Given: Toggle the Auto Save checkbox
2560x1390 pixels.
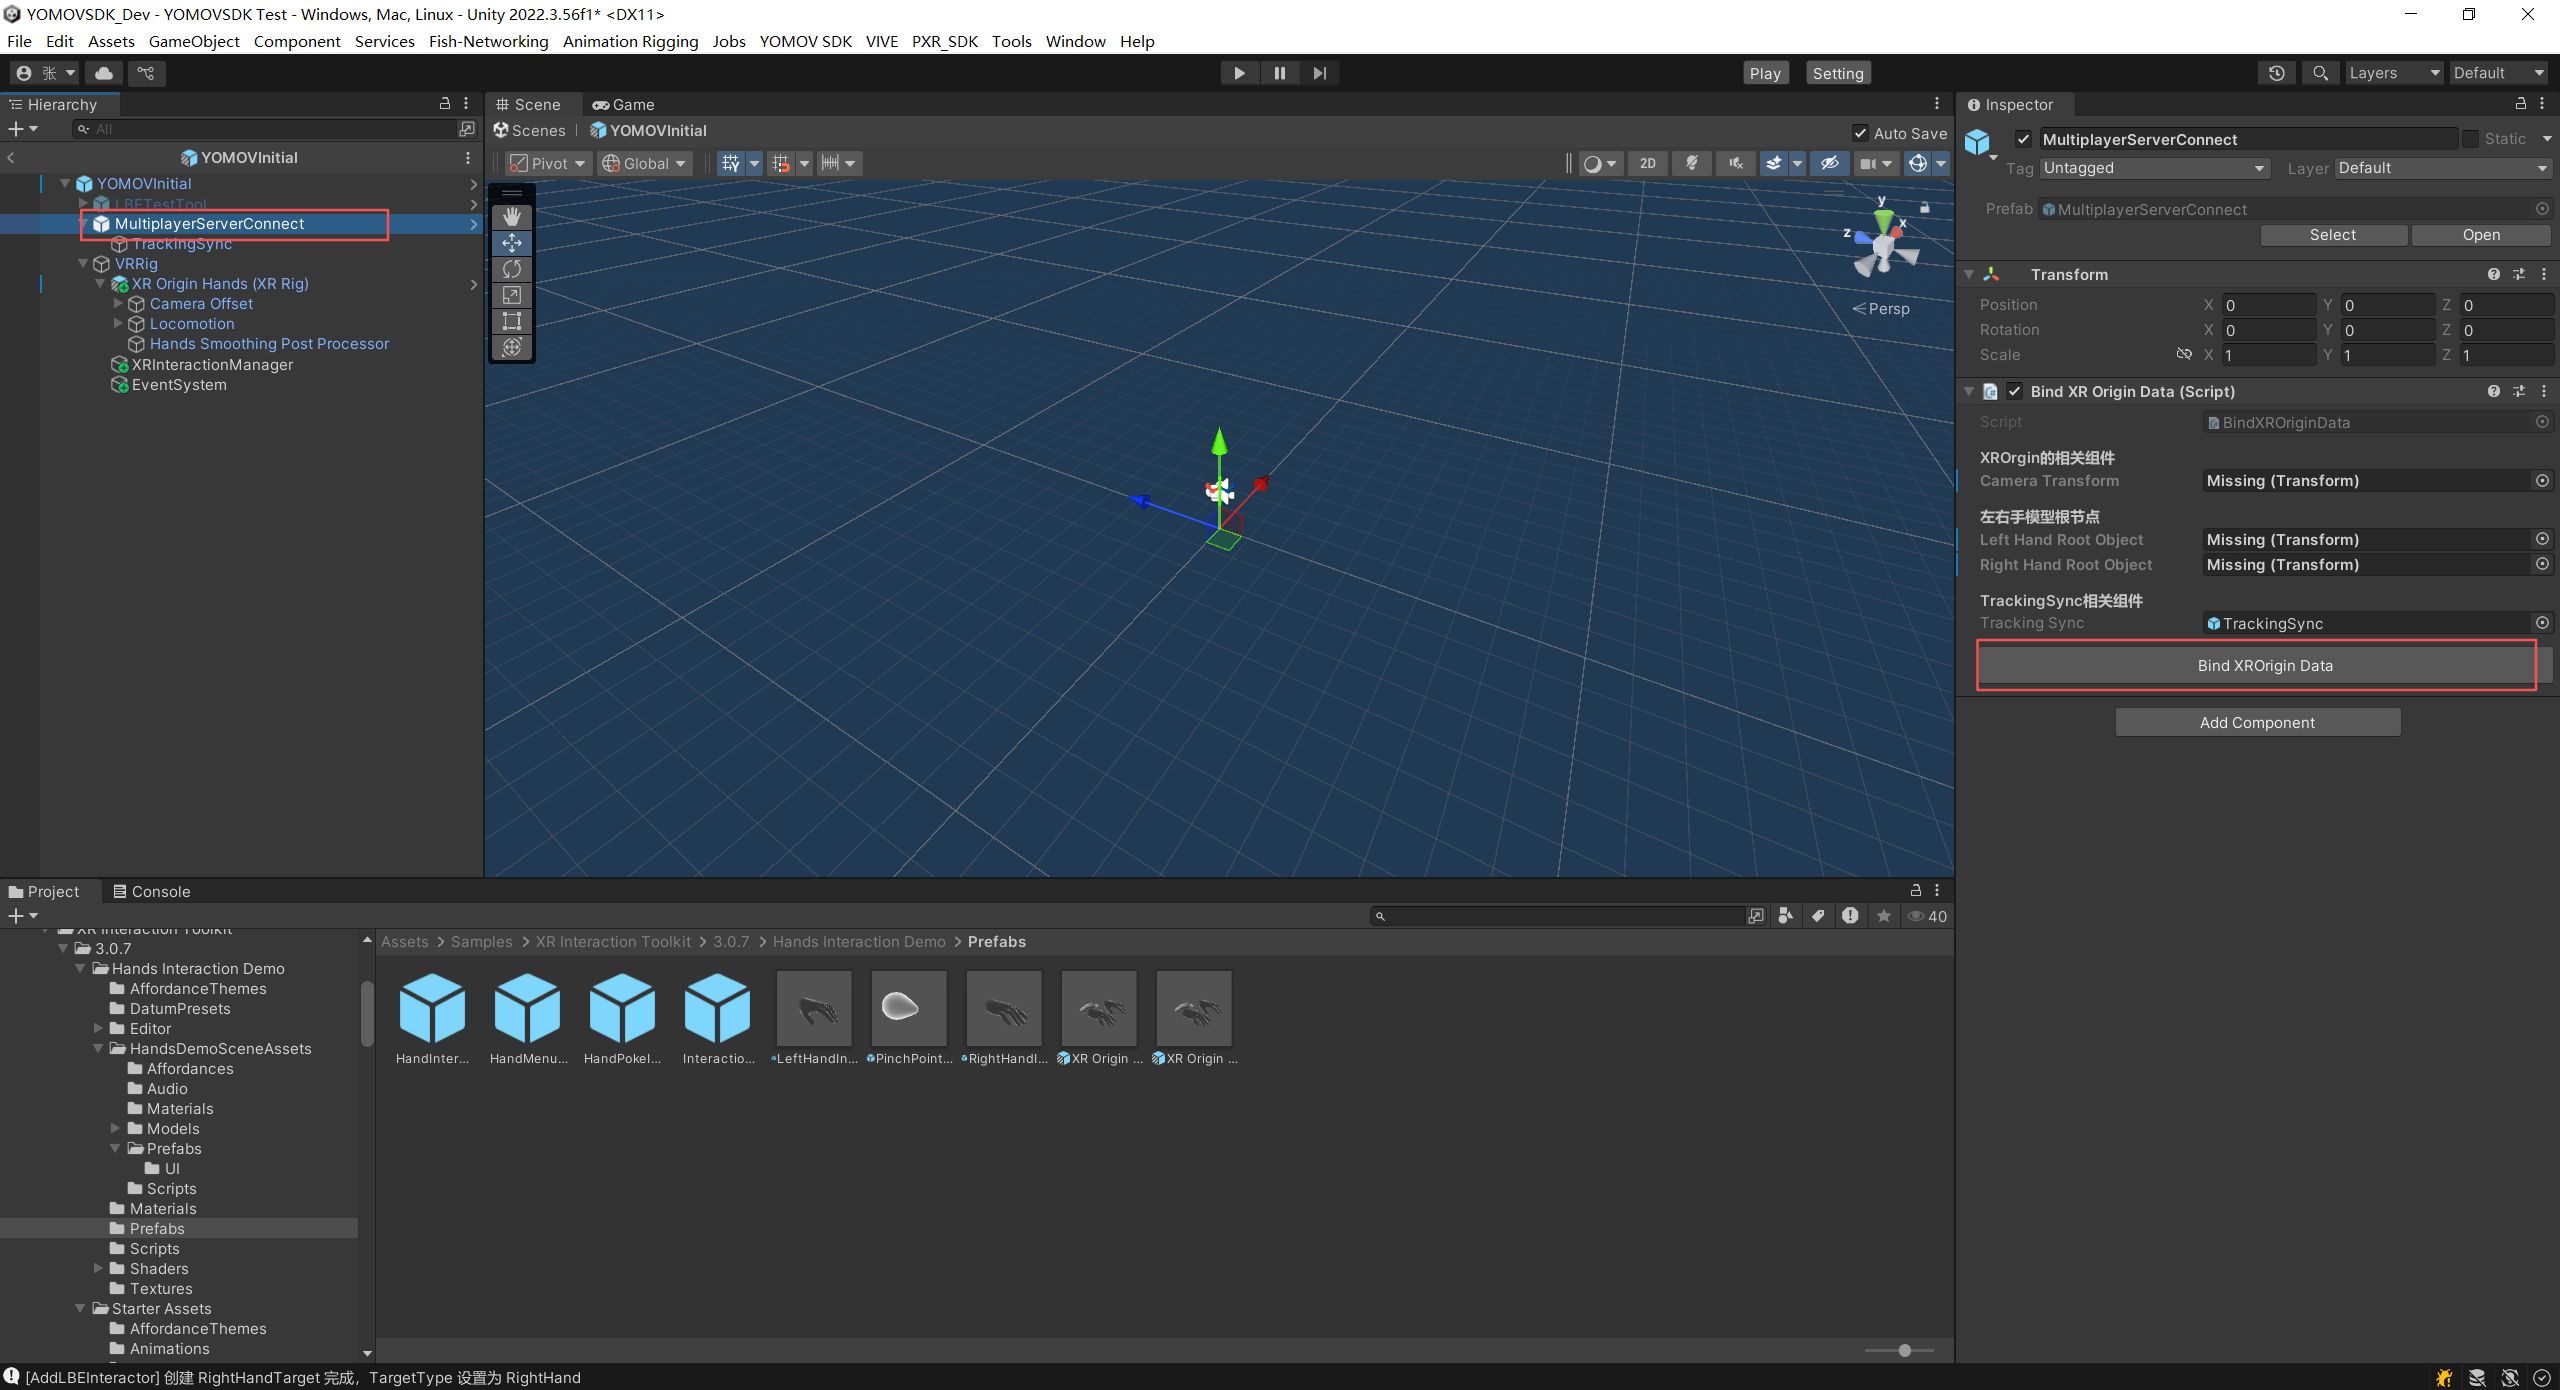Looking at the screenshot, I should (1860, 133).
